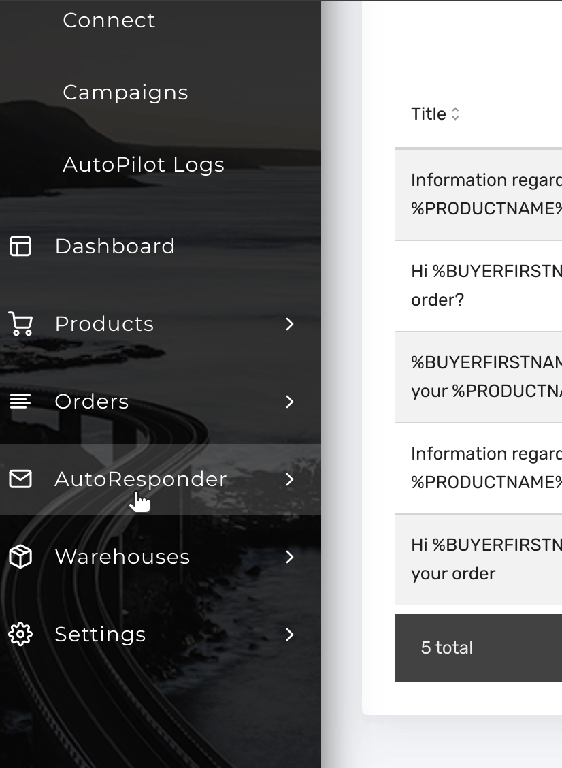The height and width of the screenshot is (768, 562).
Task: Open the first Information regarding template row
Action: coord(478,194)
